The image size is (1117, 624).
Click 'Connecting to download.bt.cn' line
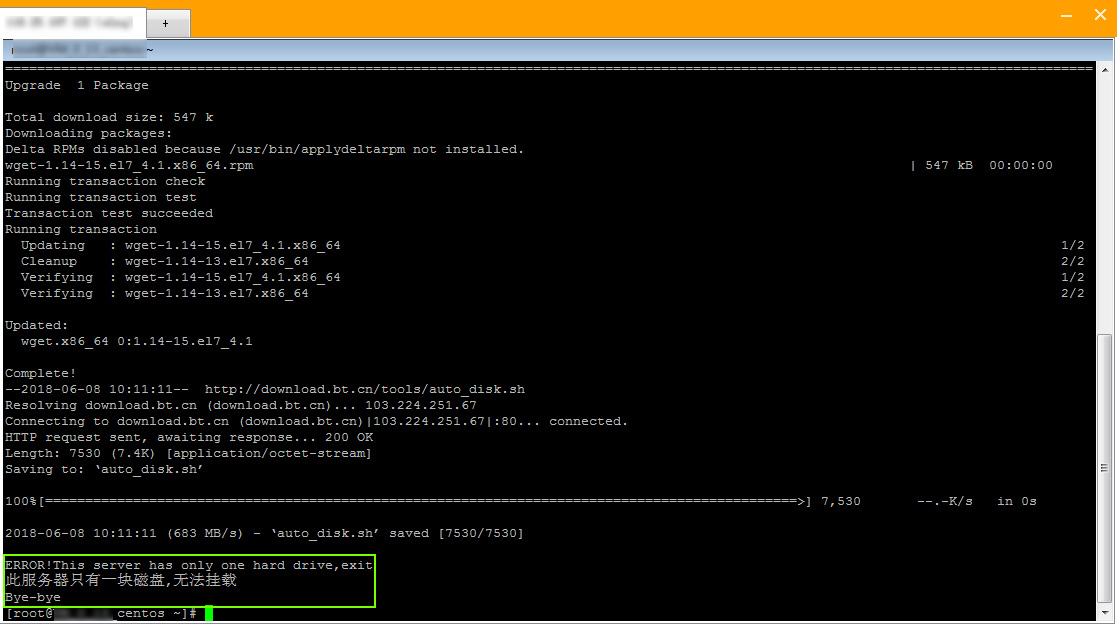click(316, 422)
